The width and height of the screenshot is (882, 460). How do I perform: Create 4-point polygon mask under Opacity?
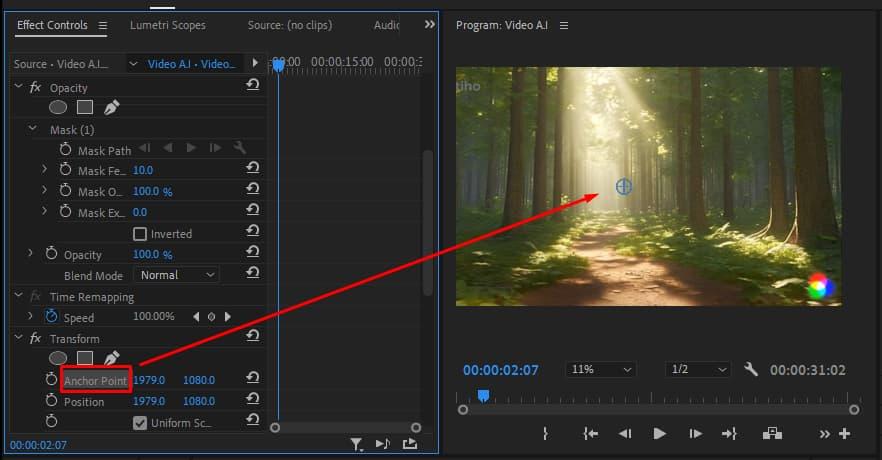click(x=85, y=107)
